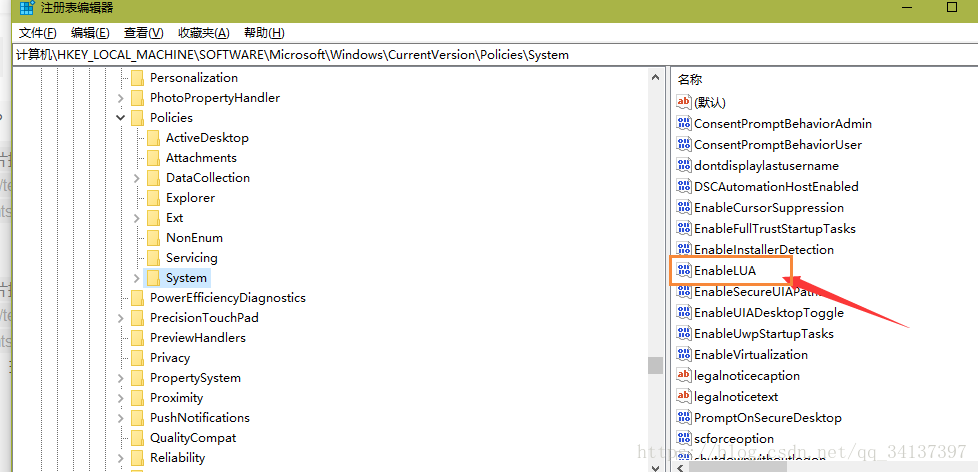Open the 帮助(H) menu
Viewport: 978px width, 472px height.
(x=264, y=33)
